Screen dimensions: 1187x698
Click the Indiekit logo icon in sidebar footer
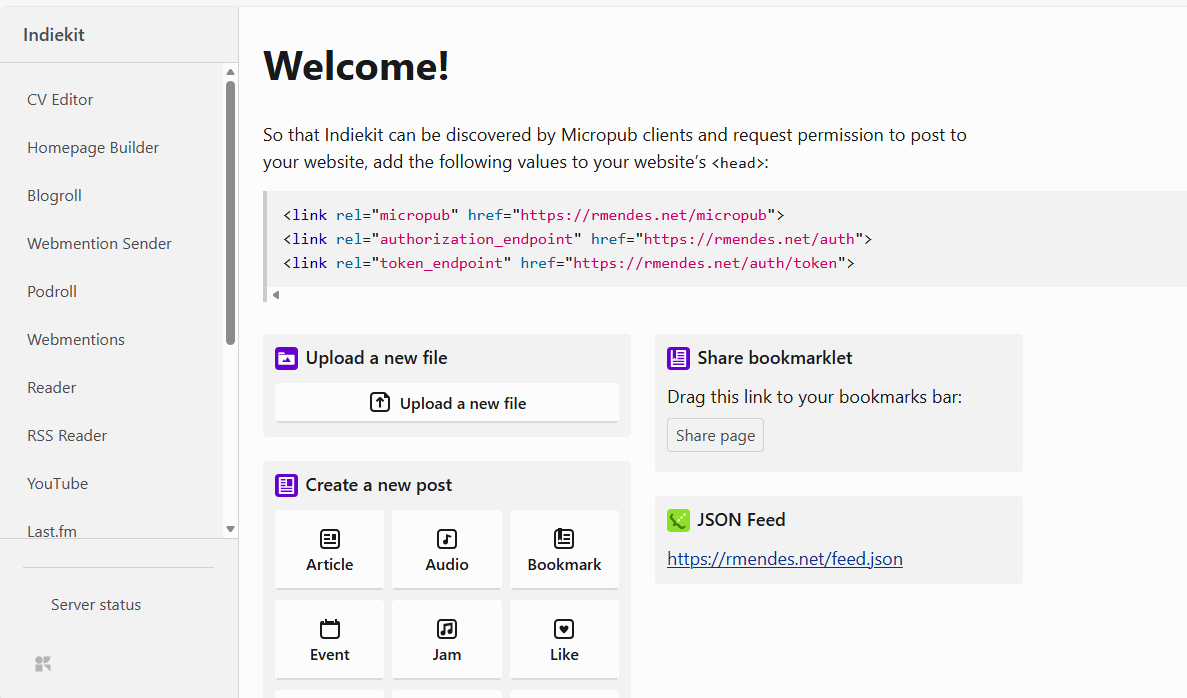coord(43,664)
